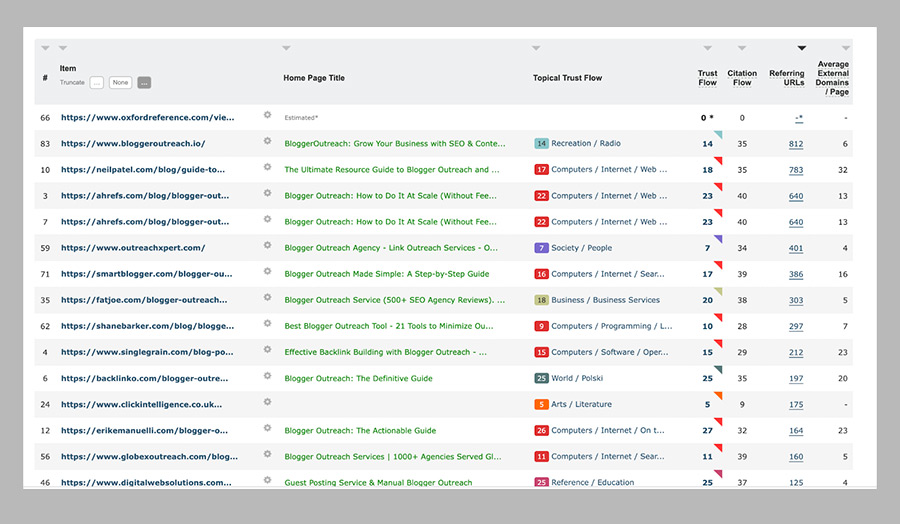Click the Citation Flow column header

[x=741, y=78]
